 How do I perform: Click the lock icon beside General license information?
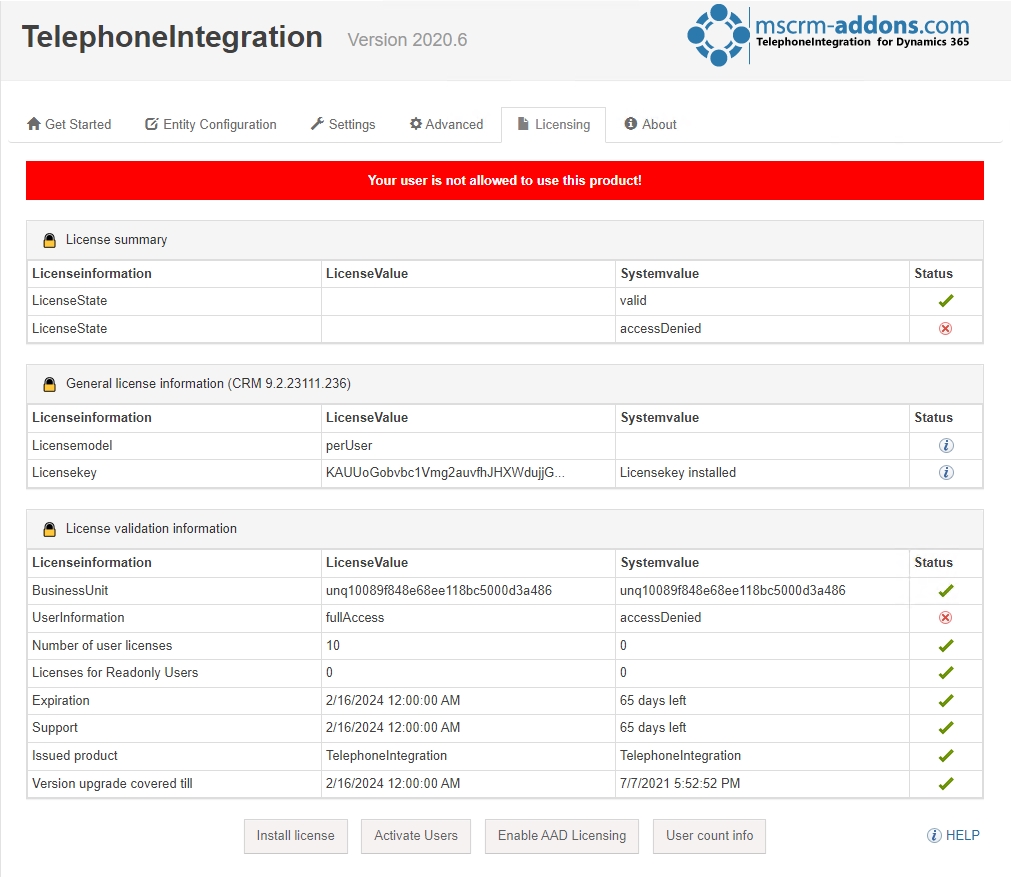click(x=49, y=384)
